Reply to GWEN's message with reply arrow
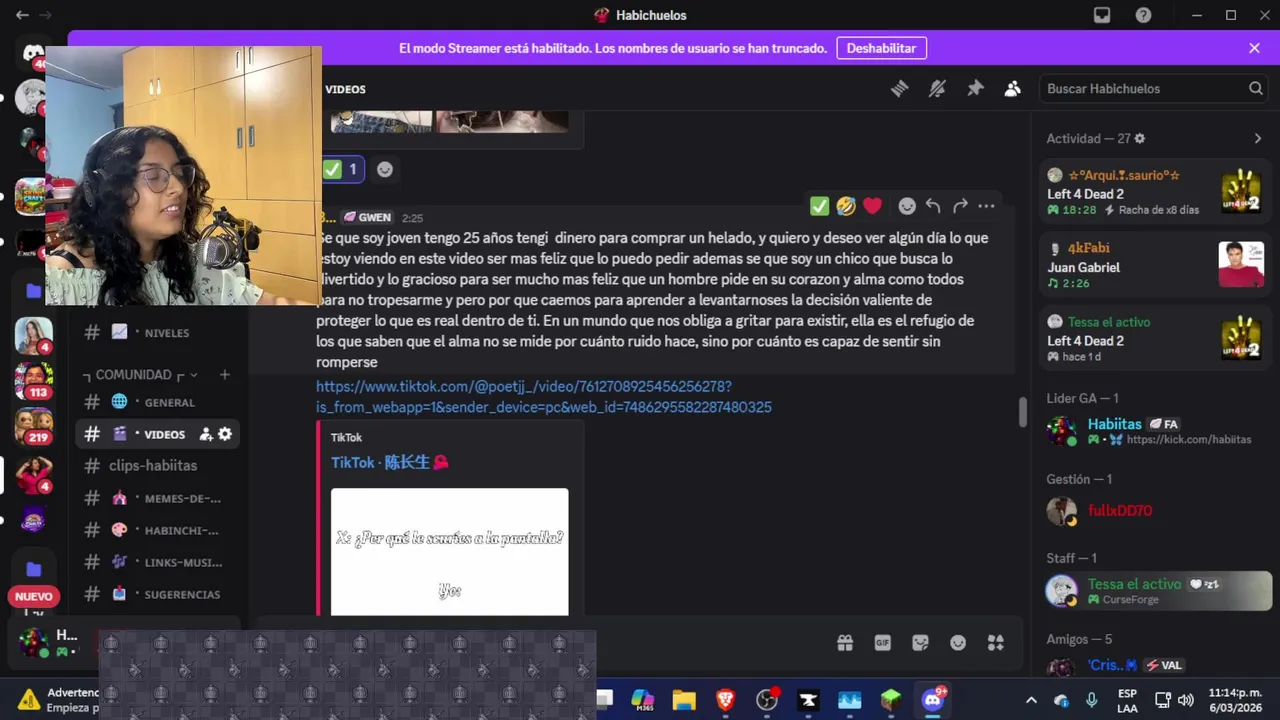Viewport: 1280px width, 720px height. pos(933,206)
